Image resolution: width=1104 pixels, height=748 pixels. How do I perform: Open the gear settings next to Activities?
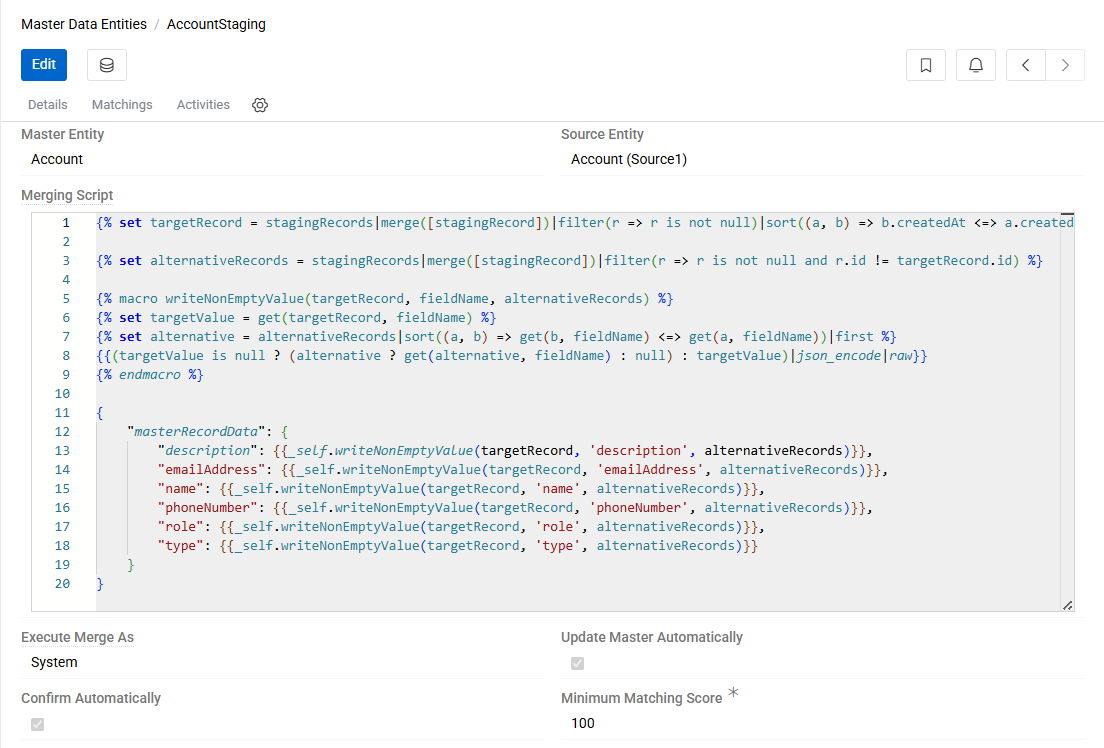[260, 105]
